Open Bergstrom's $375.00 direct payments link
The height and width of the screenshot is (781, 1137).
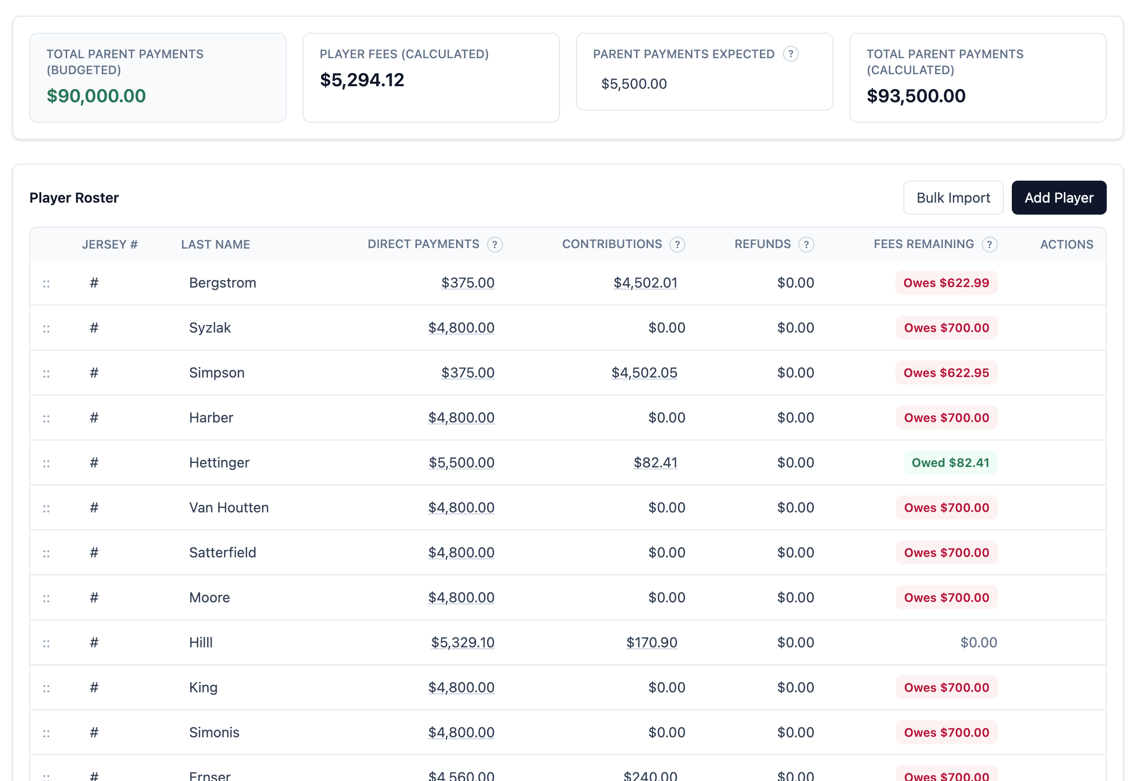(468, 283)
